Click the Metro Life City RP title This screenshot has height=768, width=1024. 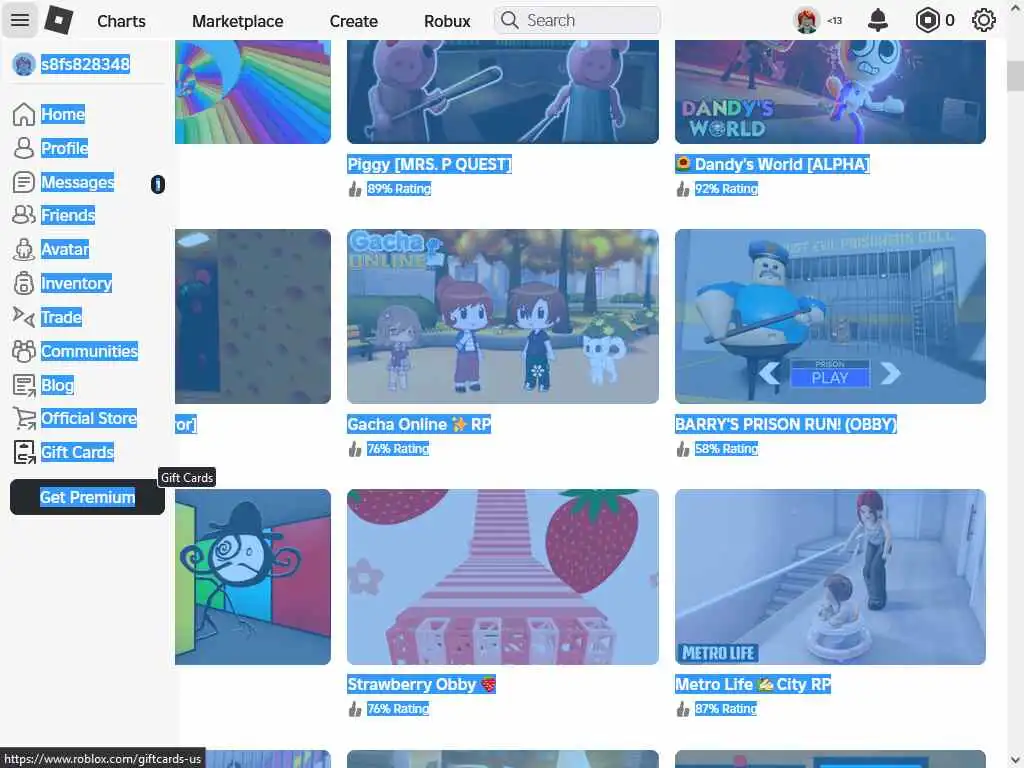tap(753, 684)
